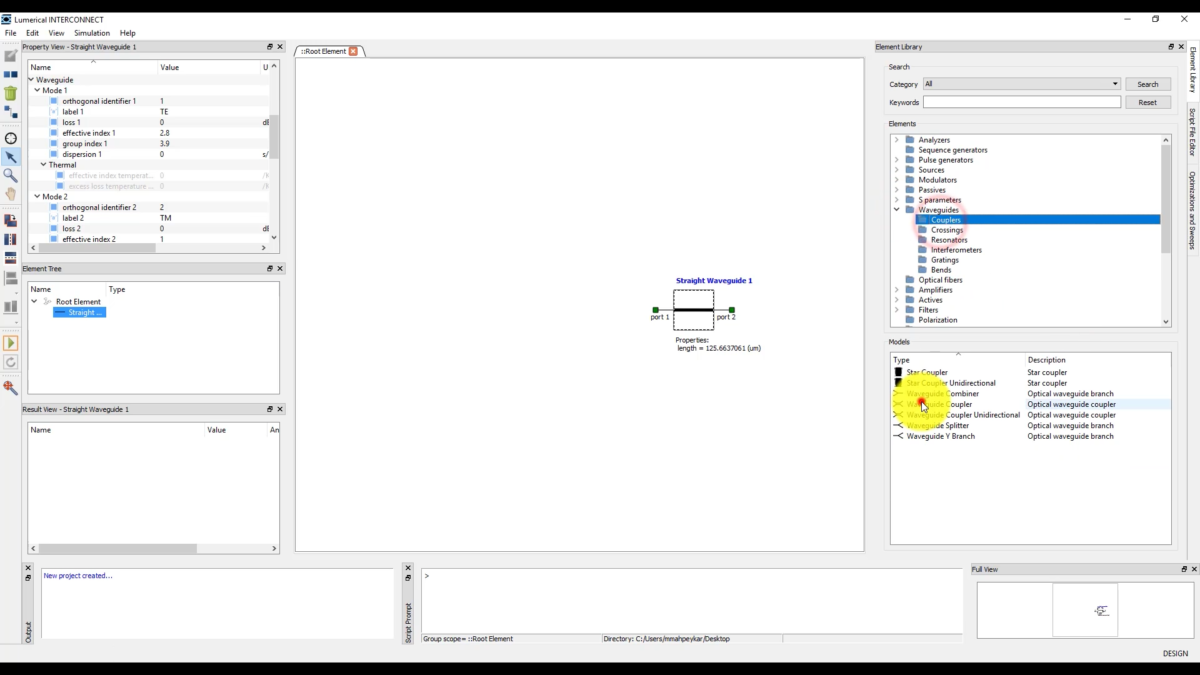Close the Result View panel
Viewport: 1200px width, 675px height.
pos(280,409)
